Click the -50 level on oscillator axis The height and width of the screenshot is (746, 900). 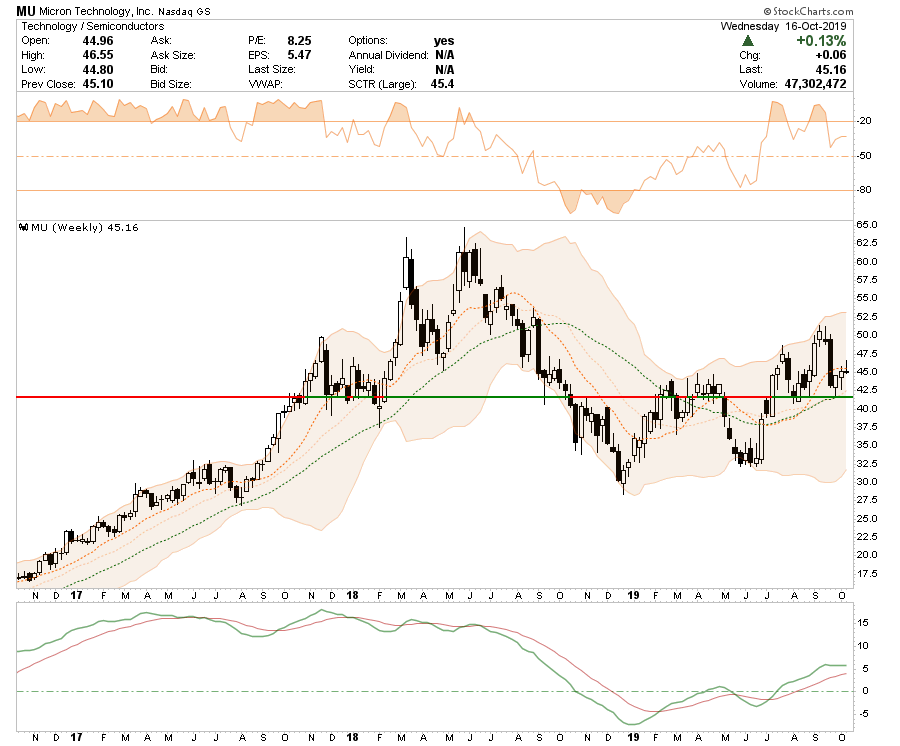click(864, 156)
